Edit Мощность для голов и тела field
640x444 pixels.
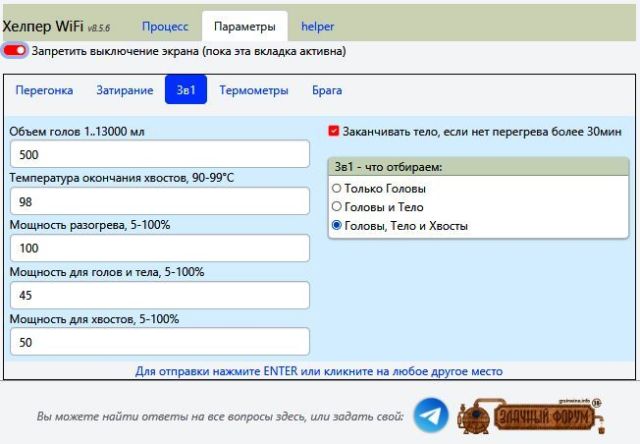pyautogui.click(x=160, y=295)
